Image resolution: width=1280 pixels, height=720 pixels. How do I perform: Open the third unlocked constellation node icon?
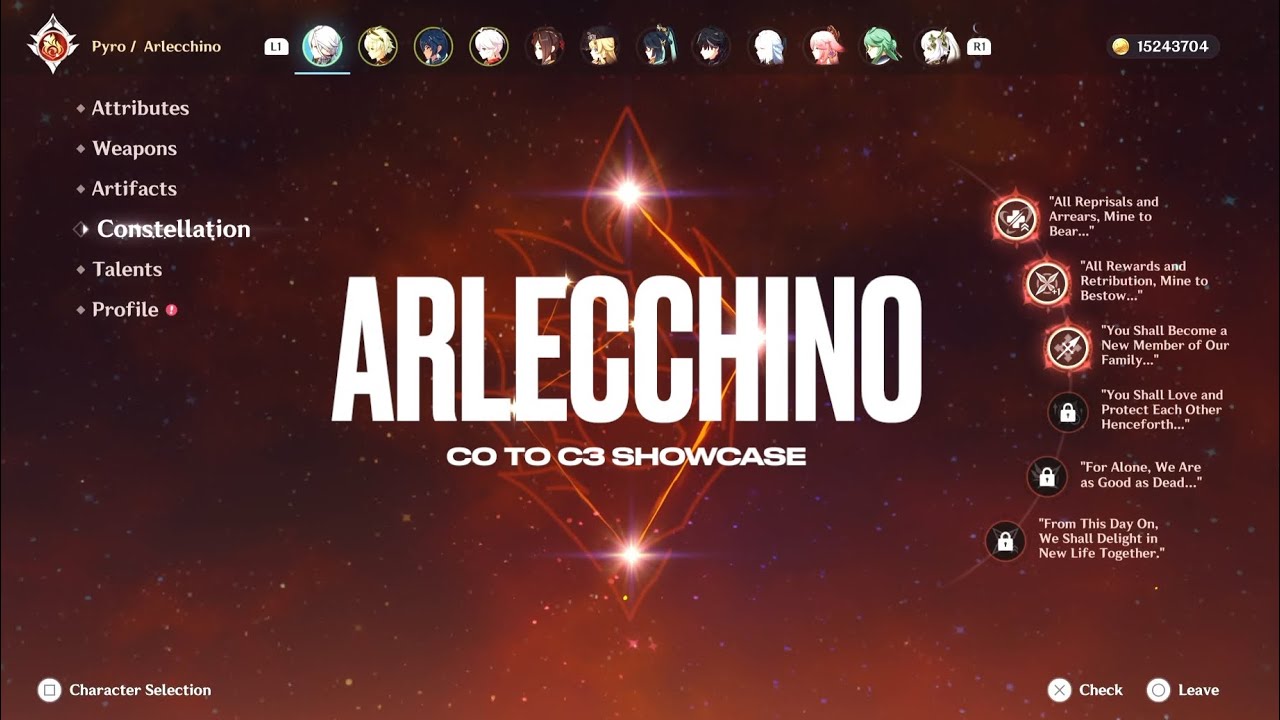(x=1068, y=347)
